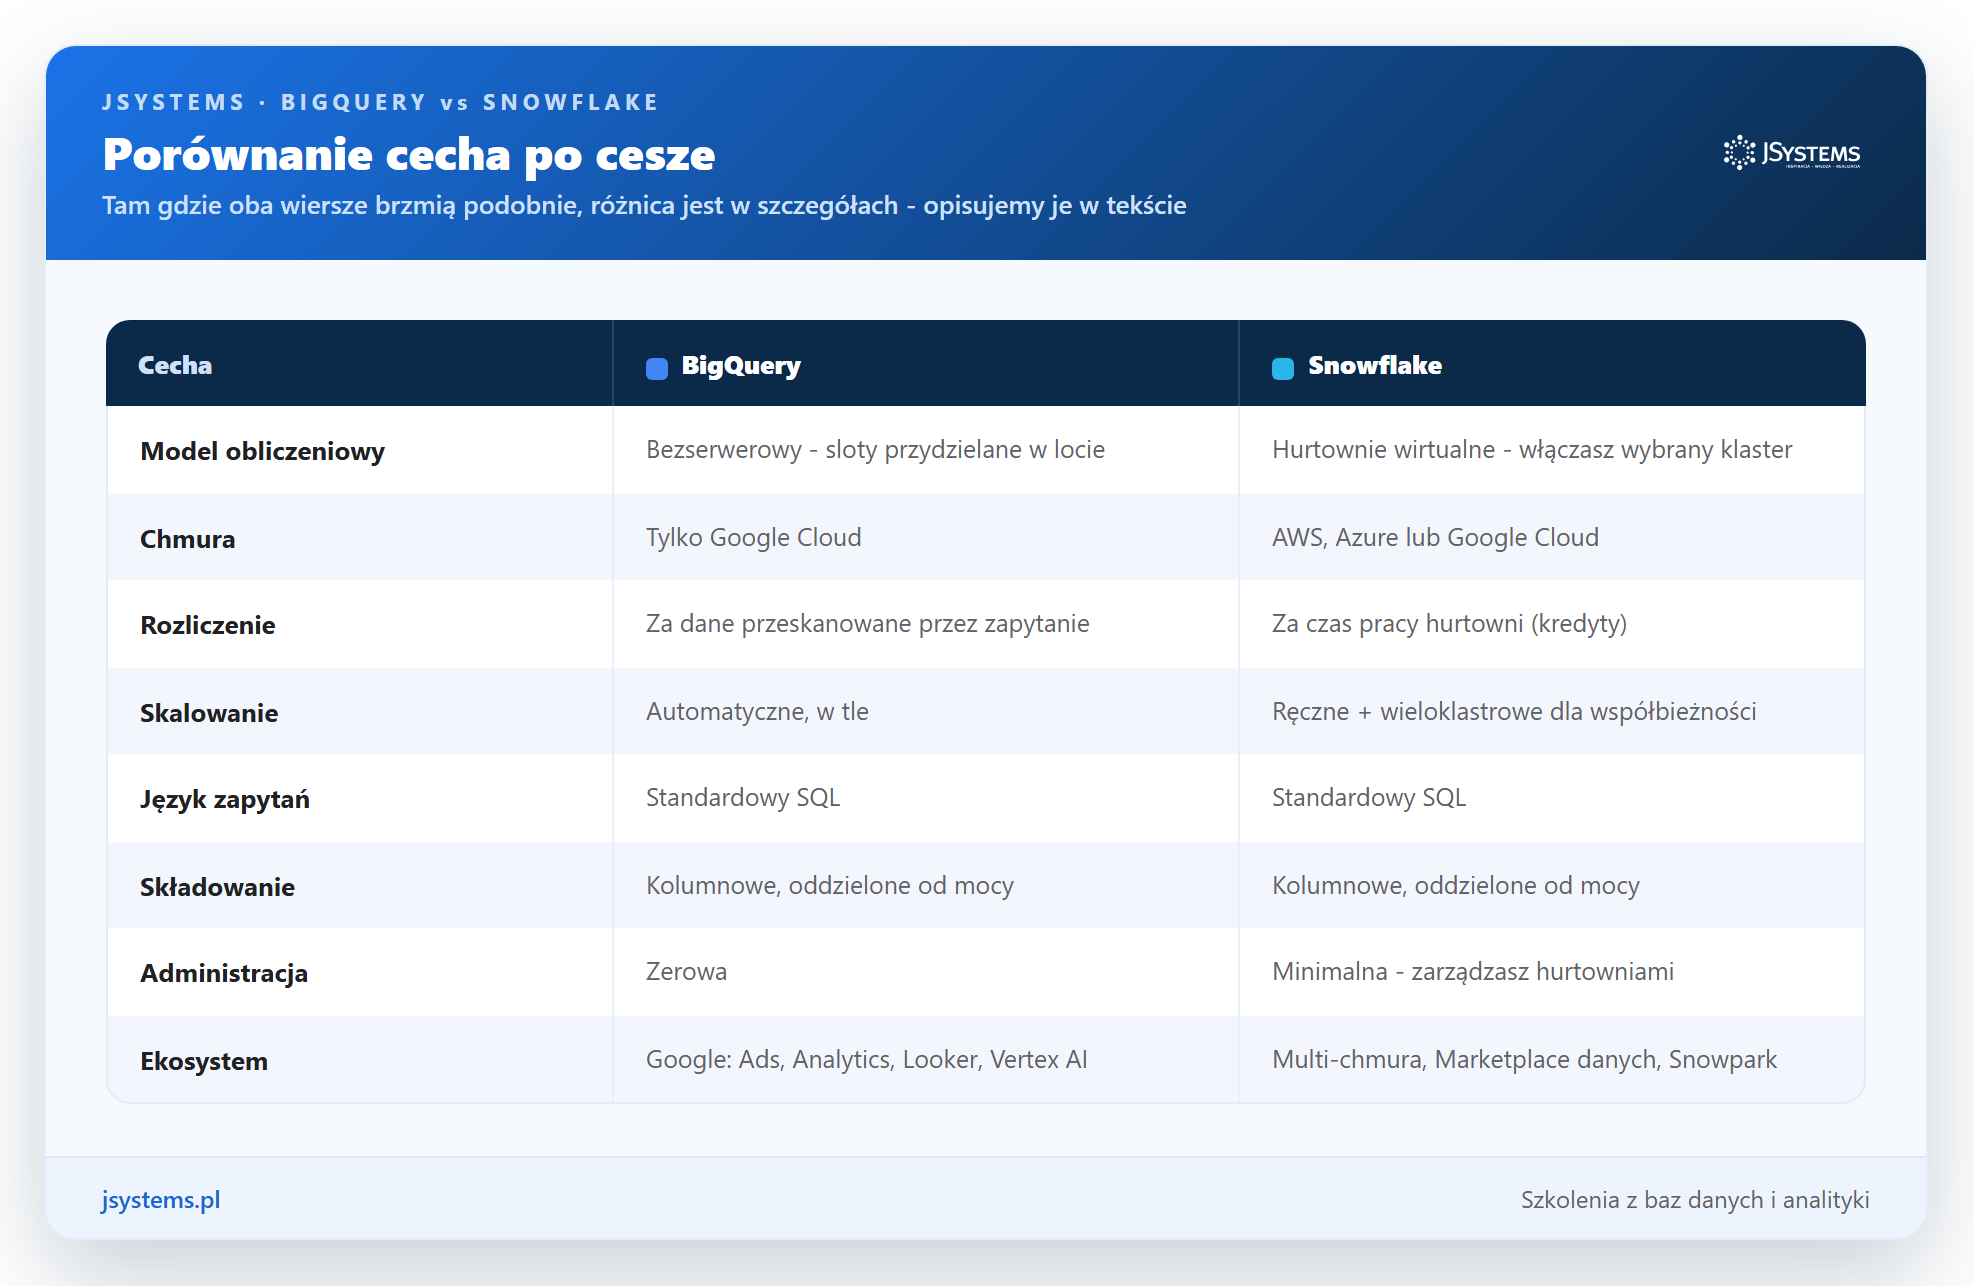Click the 'JSYSTEMS · BIGQUERY vs SNOWFLAKE' overline

[x=380, y=102]
